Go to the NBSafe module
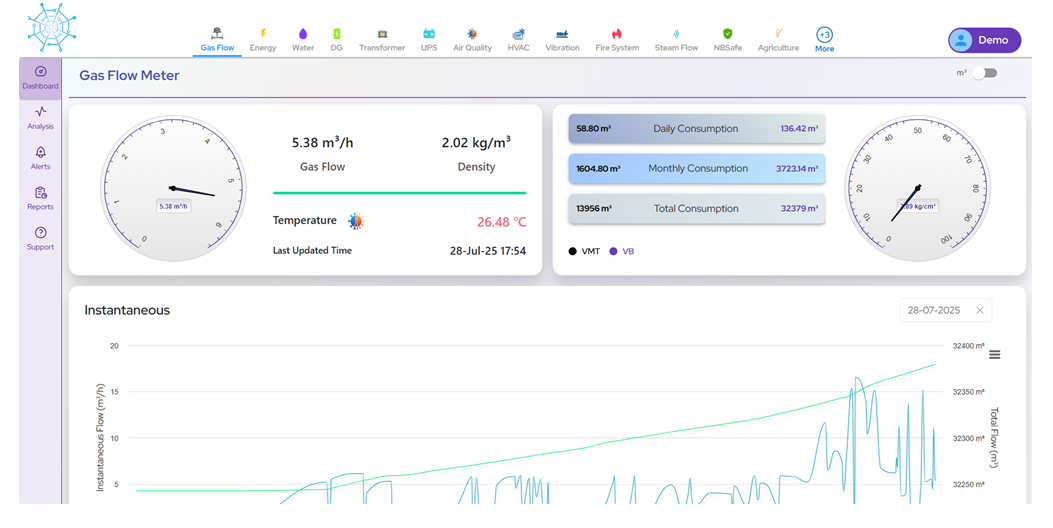This screenshot has height=528, width=1053. point(728,40)
